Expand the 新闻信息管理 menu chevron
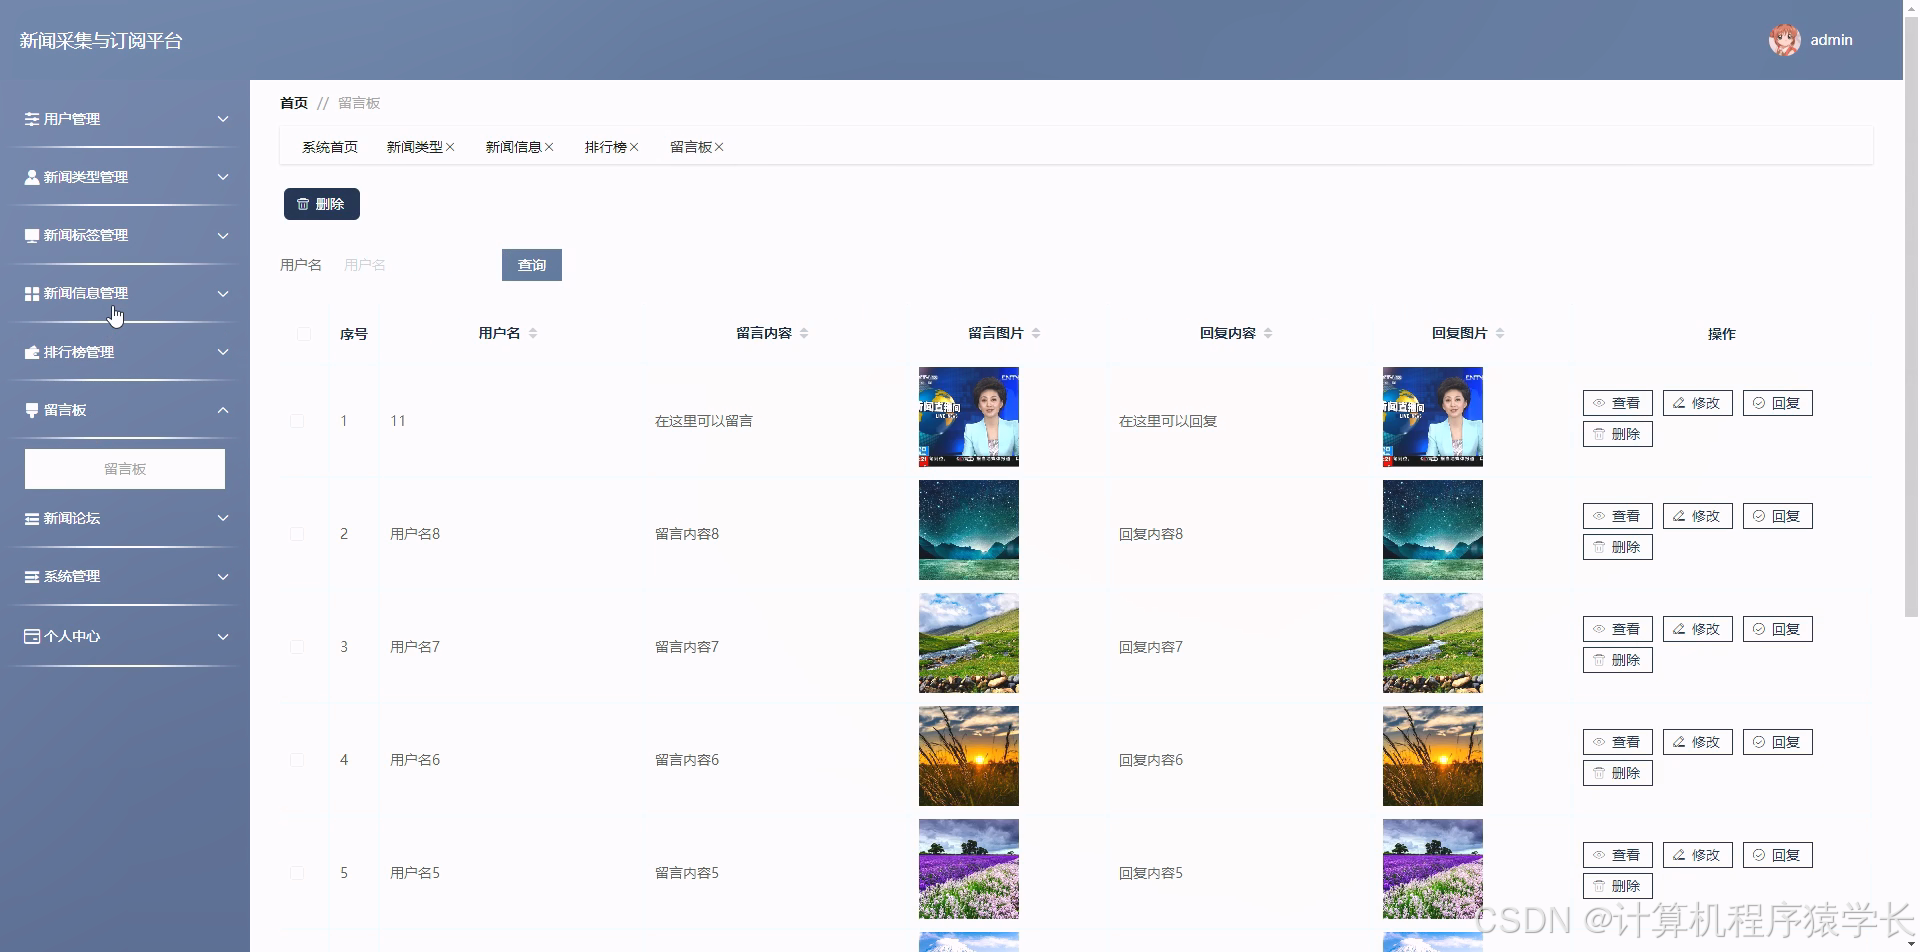Viewport: 1920px width, 952px height. tap(223, 294)
